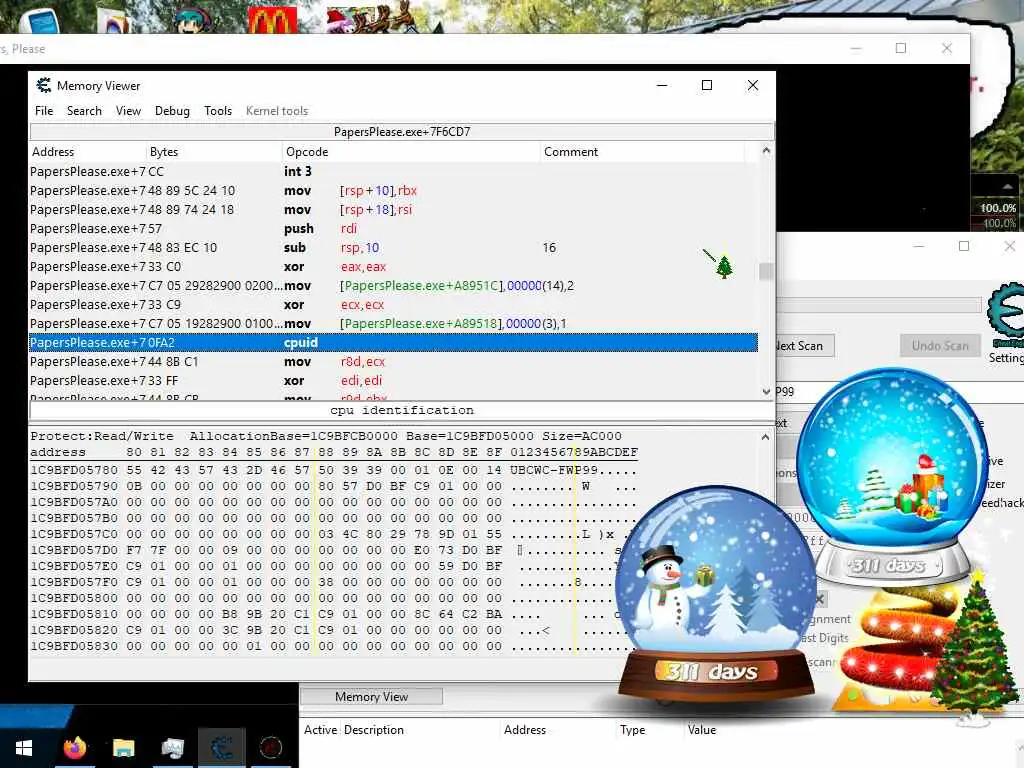The image size is (1024, 768).
Task: Click the disassembler vertical scrollbar thumb
Action: tap(766, 271)
